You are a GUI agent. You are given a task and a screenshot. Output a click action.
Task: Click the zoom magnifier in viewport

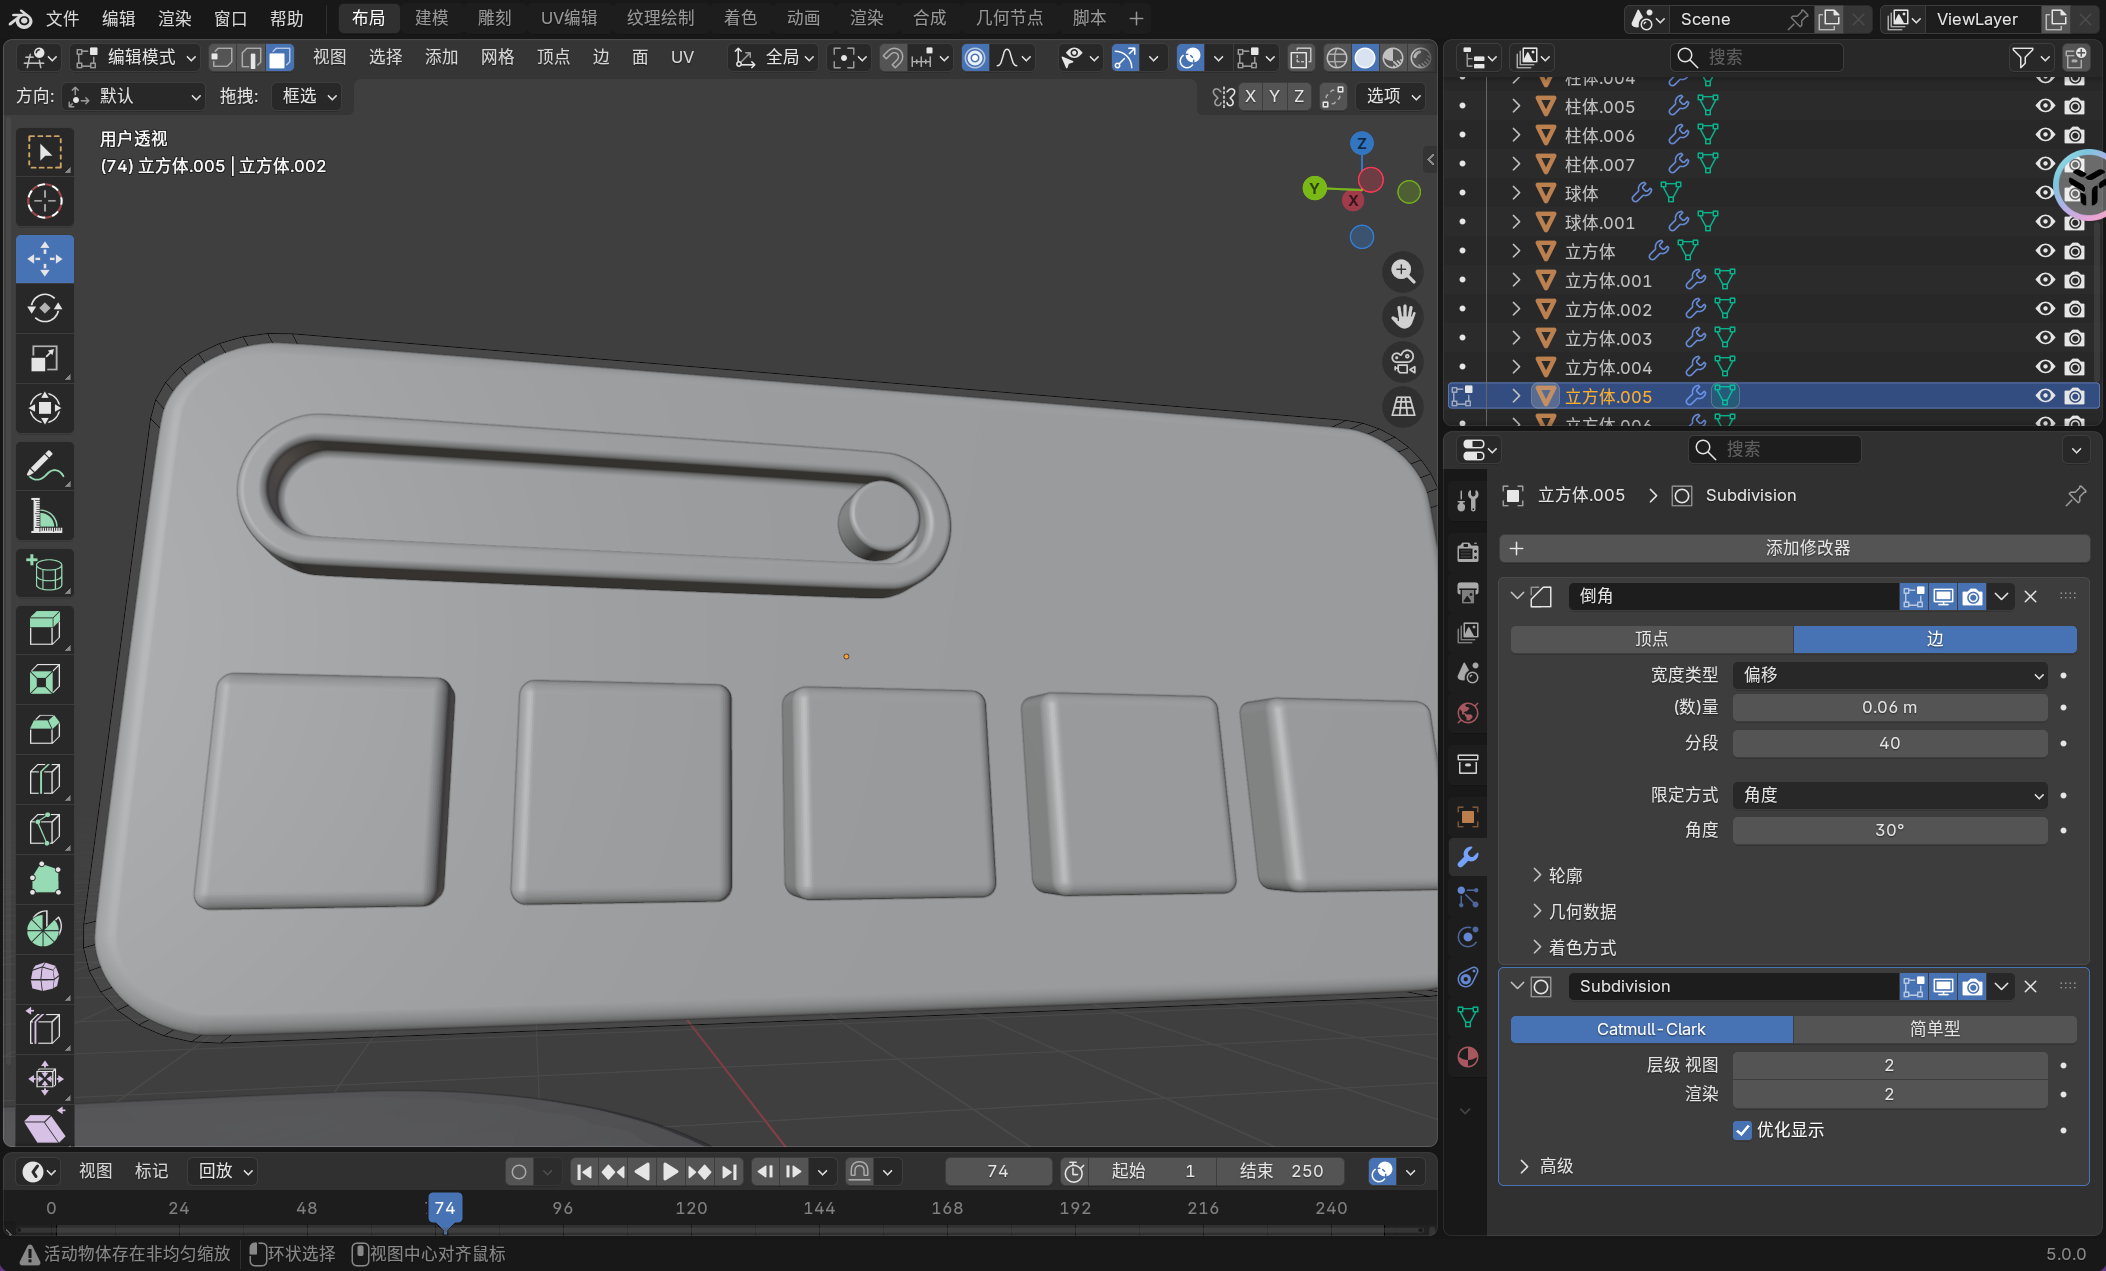coord(1403,272)
